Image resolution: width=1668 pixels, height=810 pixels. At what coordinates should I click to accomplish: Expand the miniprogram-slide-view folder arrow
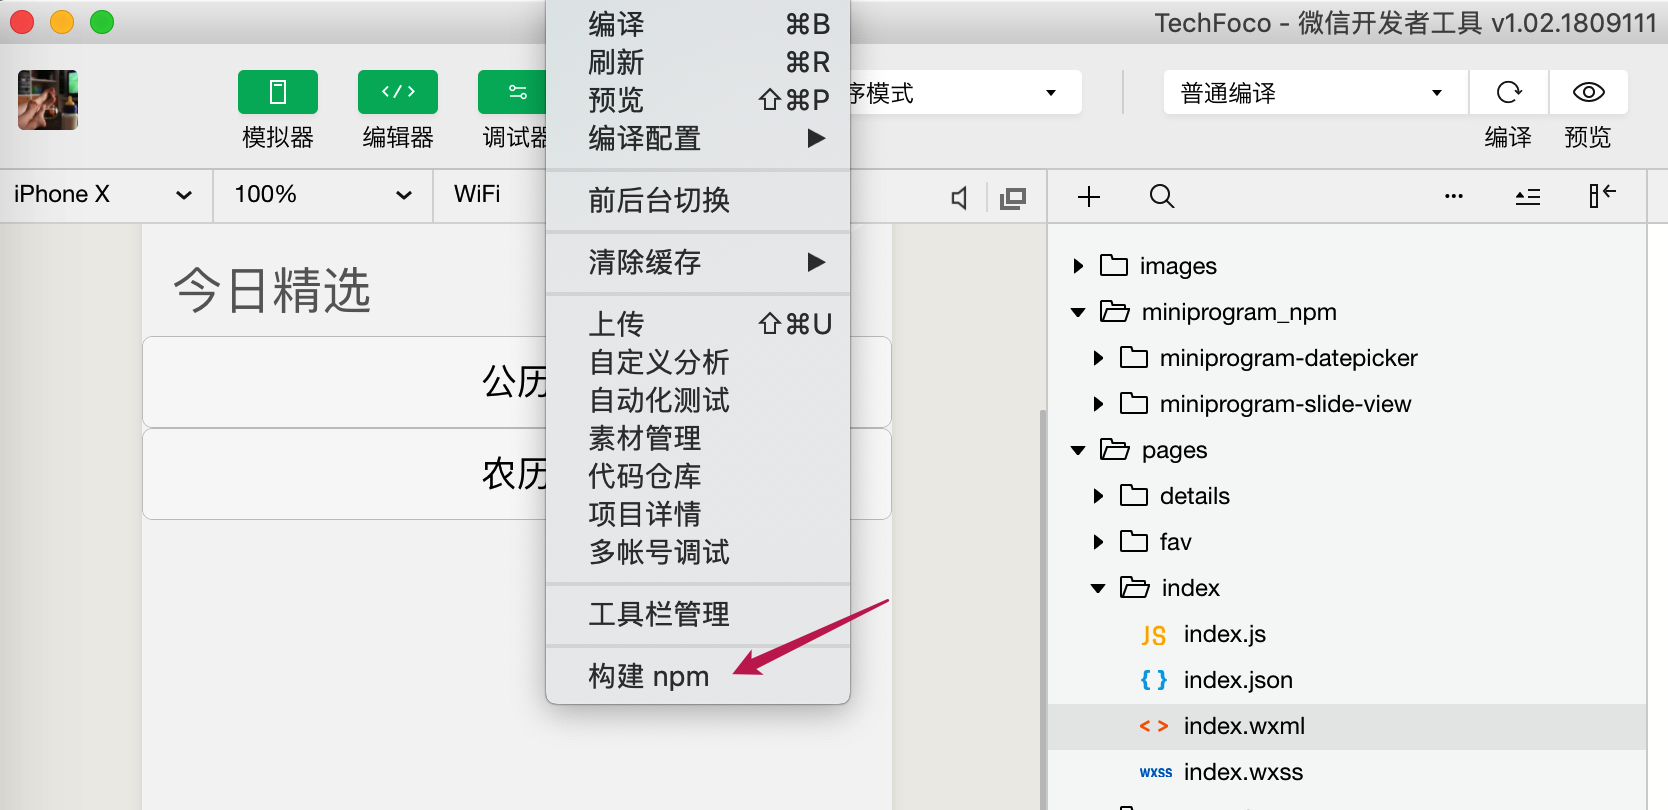coord(1098,404)
